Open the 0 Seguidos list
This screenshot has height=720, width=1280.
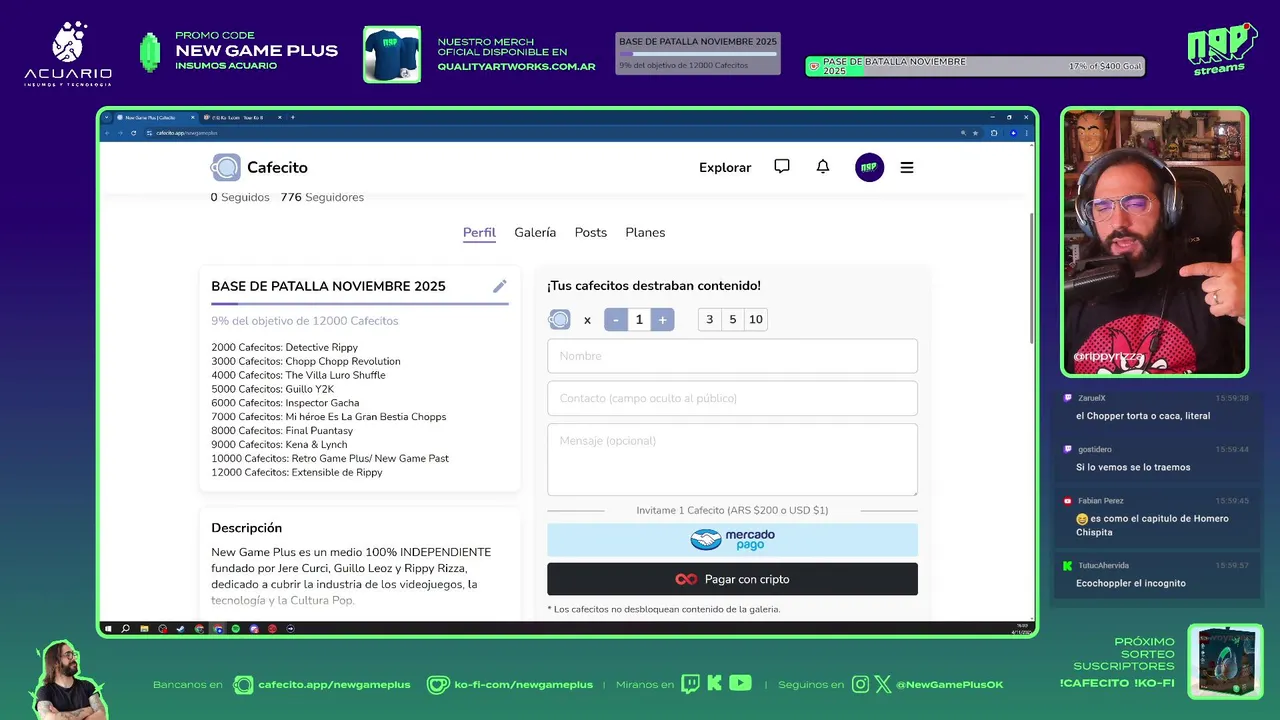click(240, 197)
